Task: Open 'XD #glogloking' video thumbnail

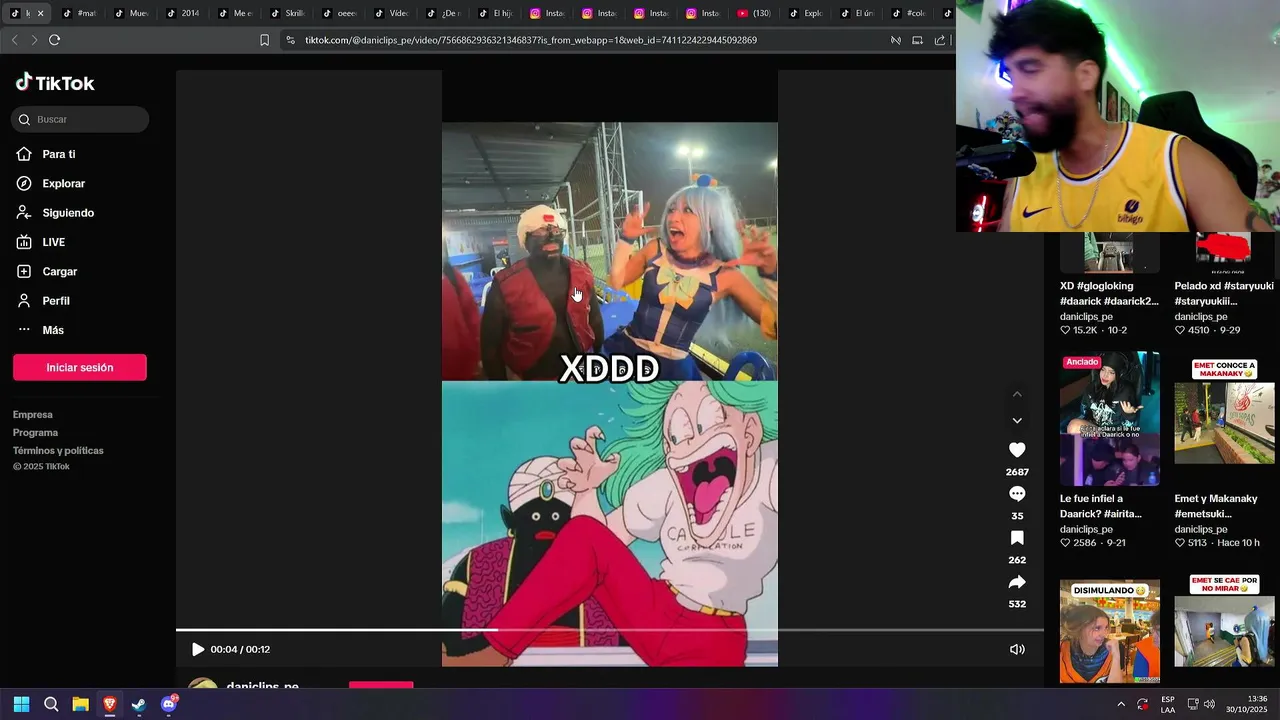Action: click(1110, 252)
